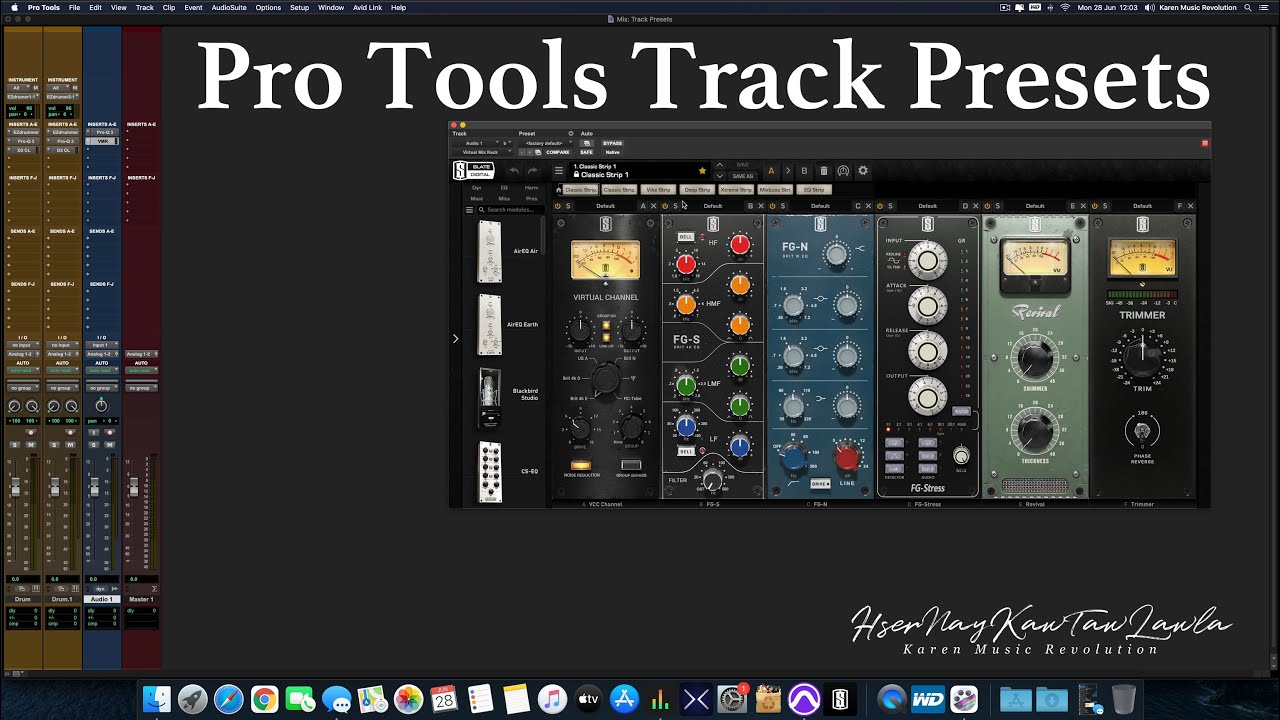Select the AirEQ Earth module thumbnail
Image resolution: width=1280 pixels, height=720 pixels.
489,325
